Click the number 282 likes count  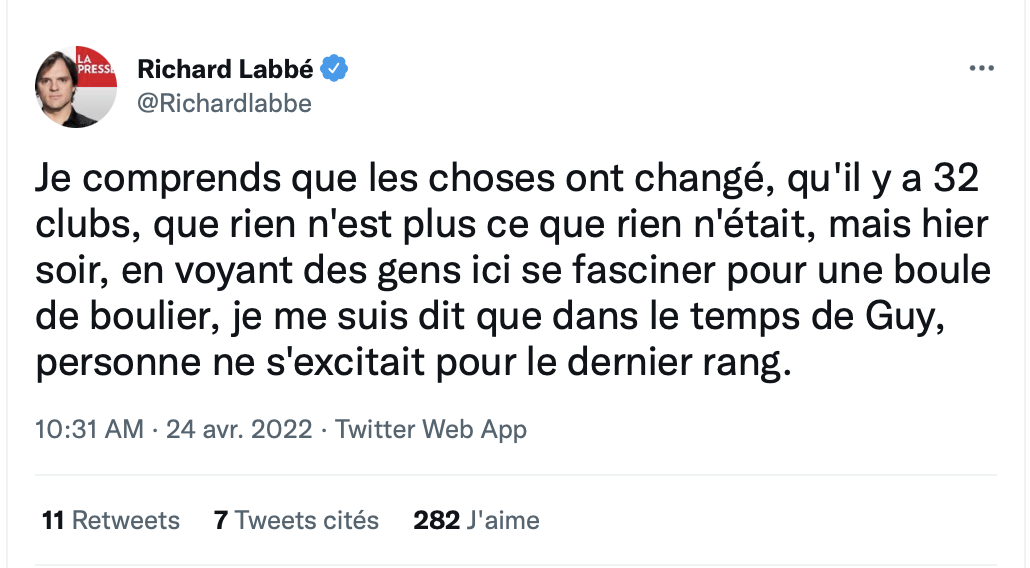pos(436,520)
